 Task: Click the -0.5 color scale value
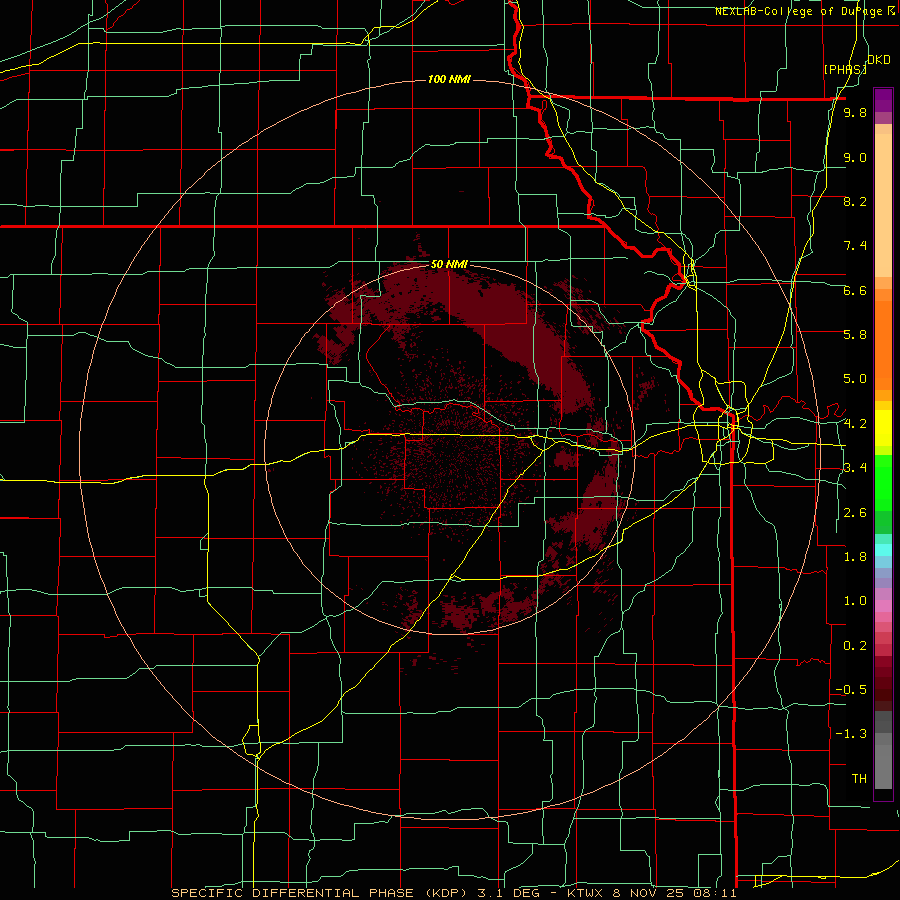point(851,690)
